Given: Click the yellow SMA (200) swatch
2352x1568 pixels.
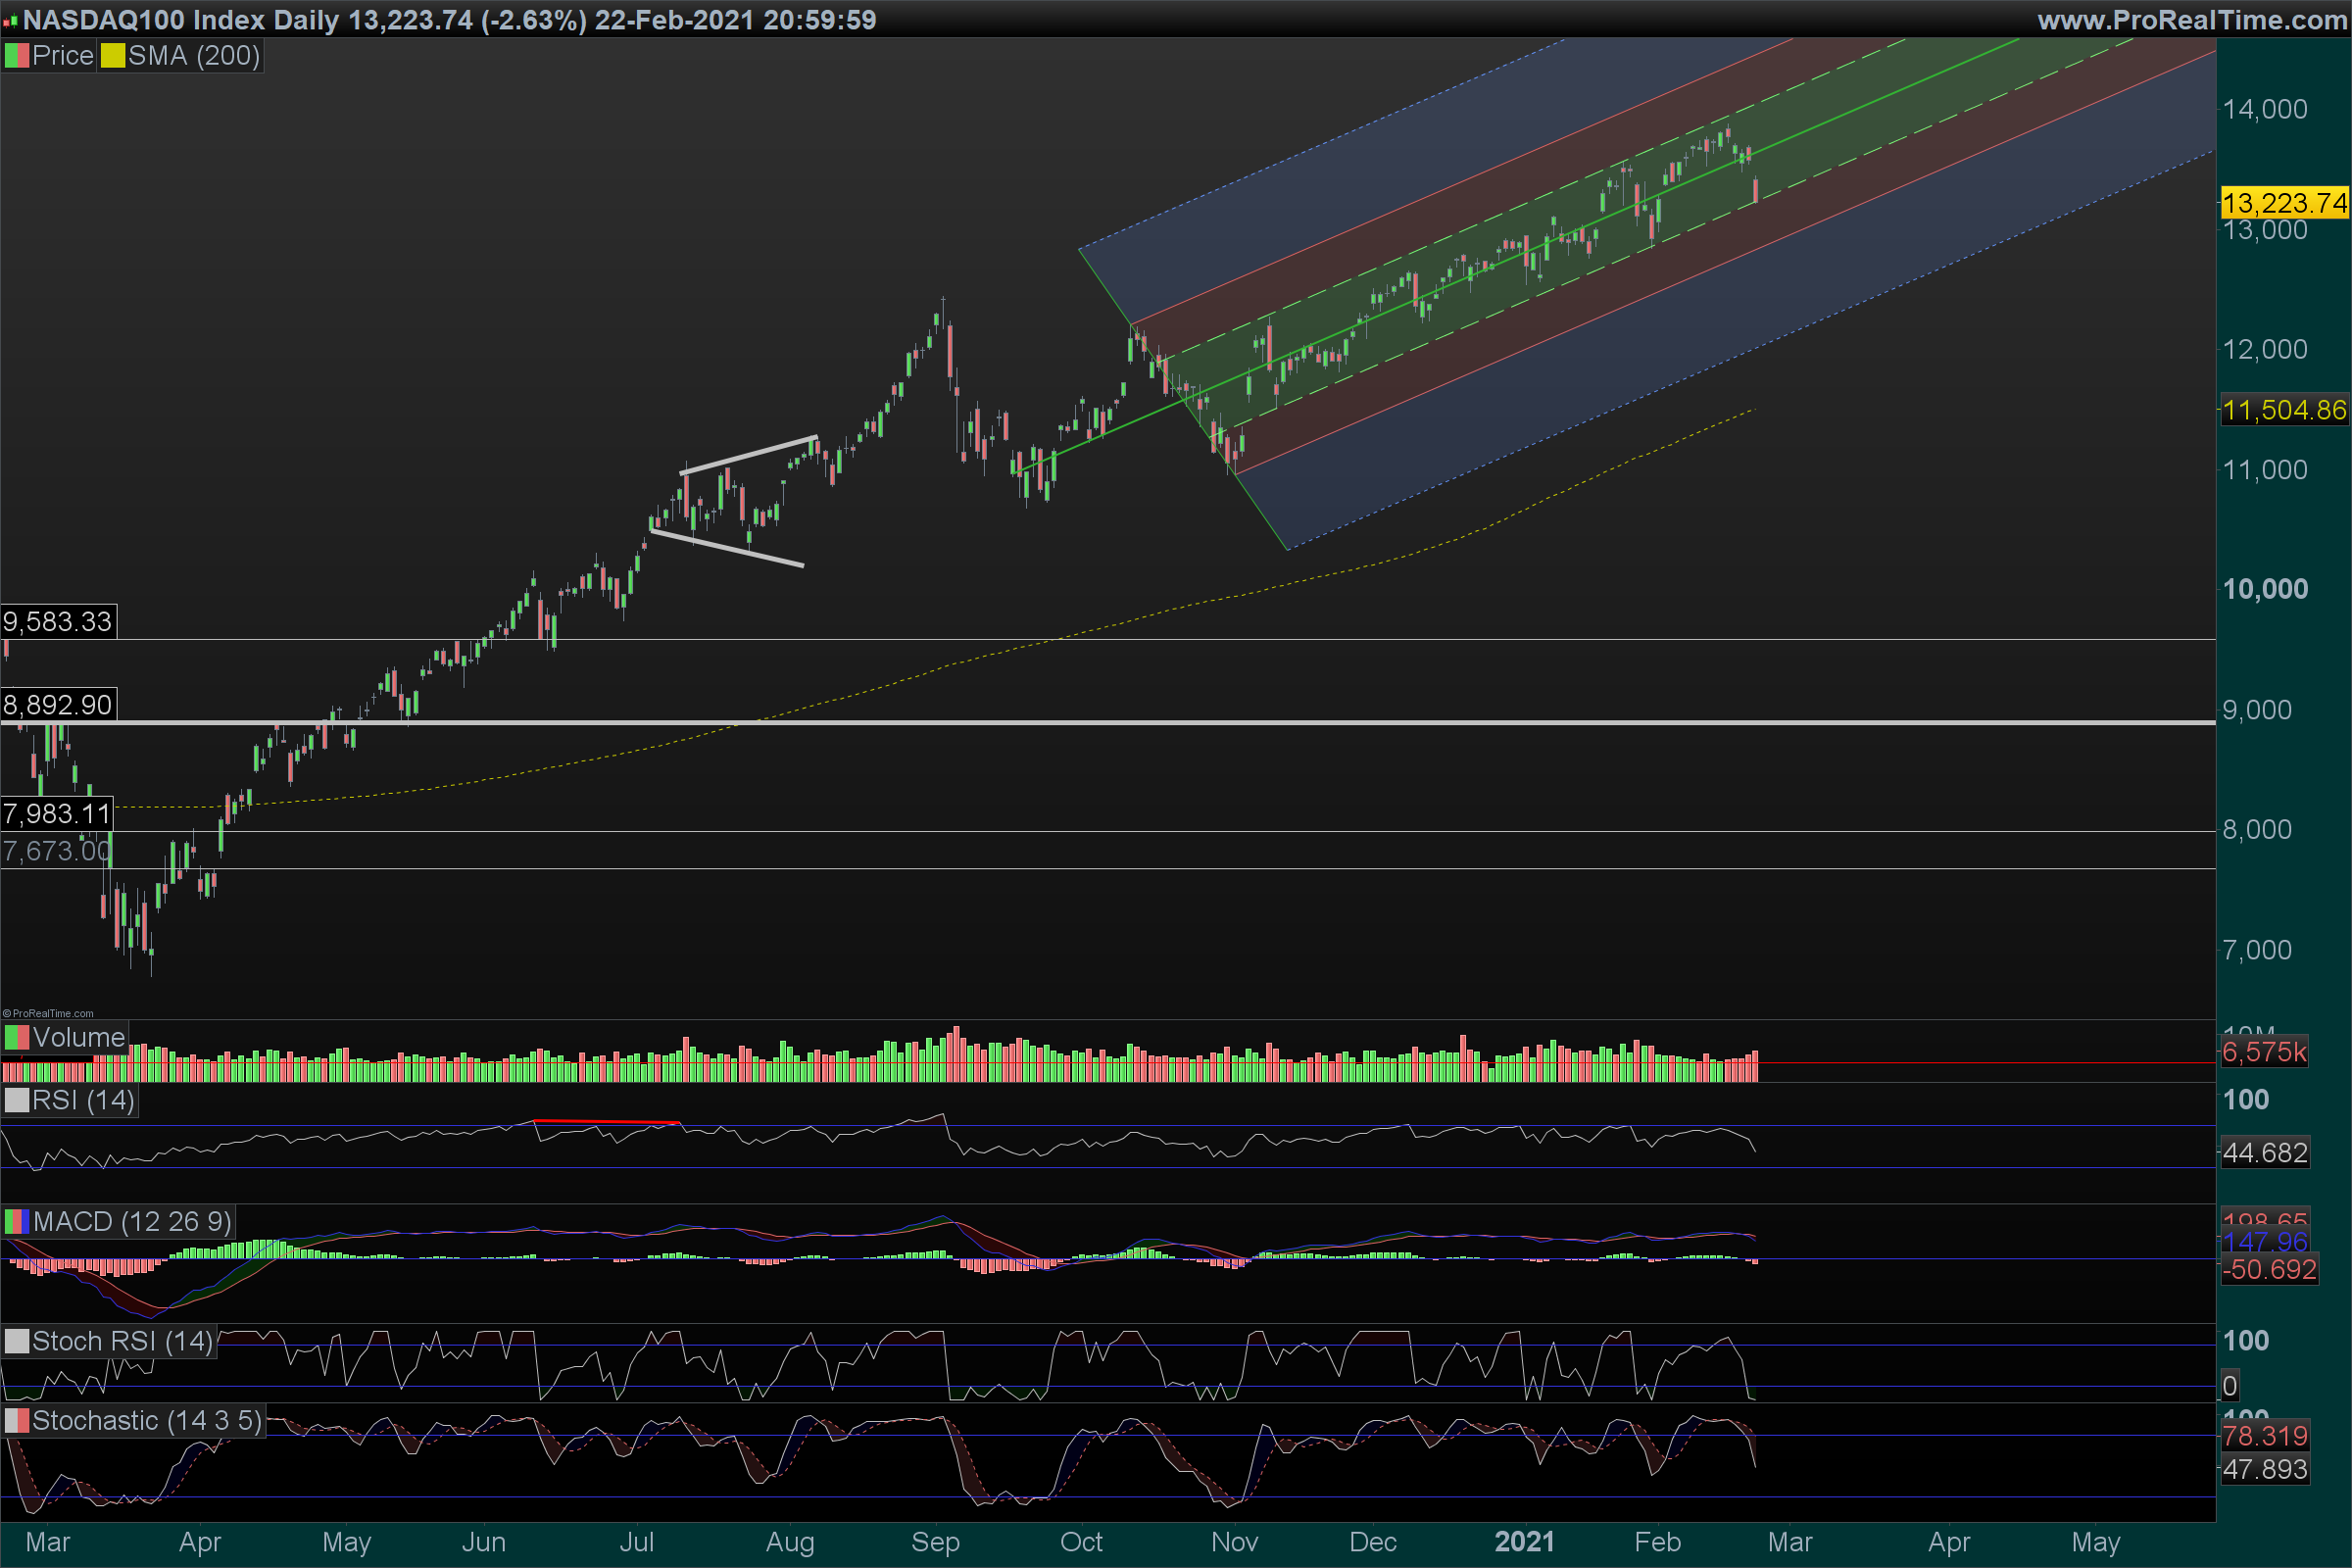Looking at the screenshot, I should tap(112, 56).
